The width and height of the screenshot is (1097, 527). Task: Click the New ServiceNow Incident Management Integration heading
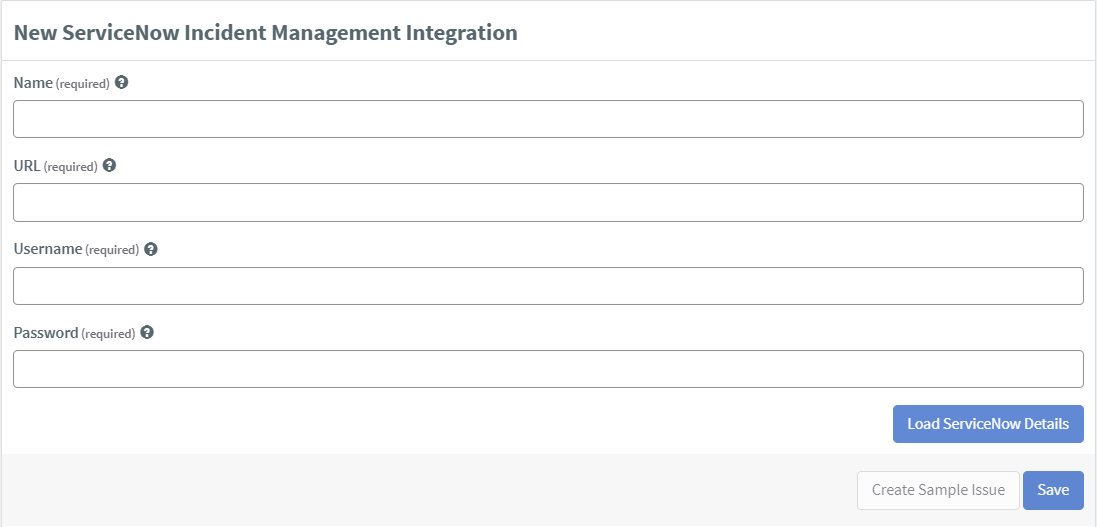pos(266,32)
